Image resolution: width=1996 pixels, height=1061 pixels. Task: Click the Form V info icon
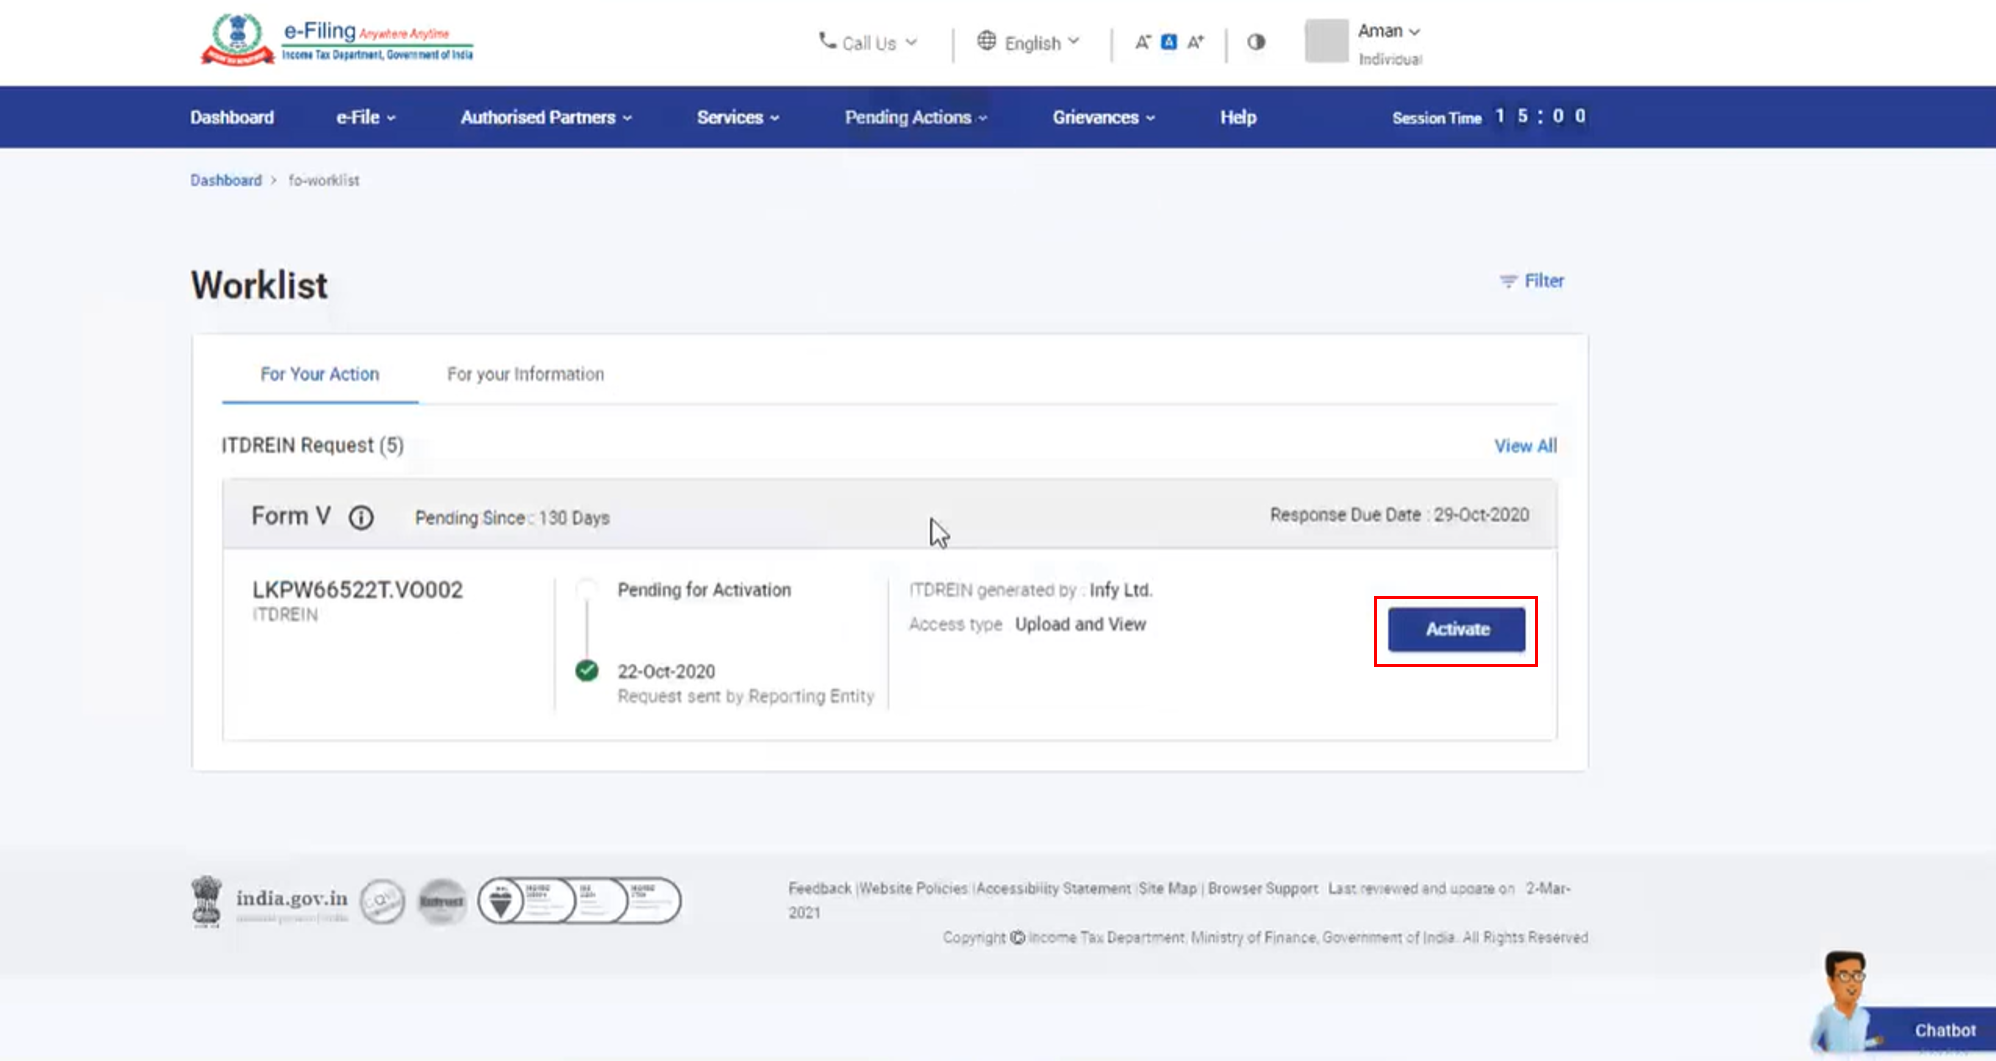click(x=361, y=517)
